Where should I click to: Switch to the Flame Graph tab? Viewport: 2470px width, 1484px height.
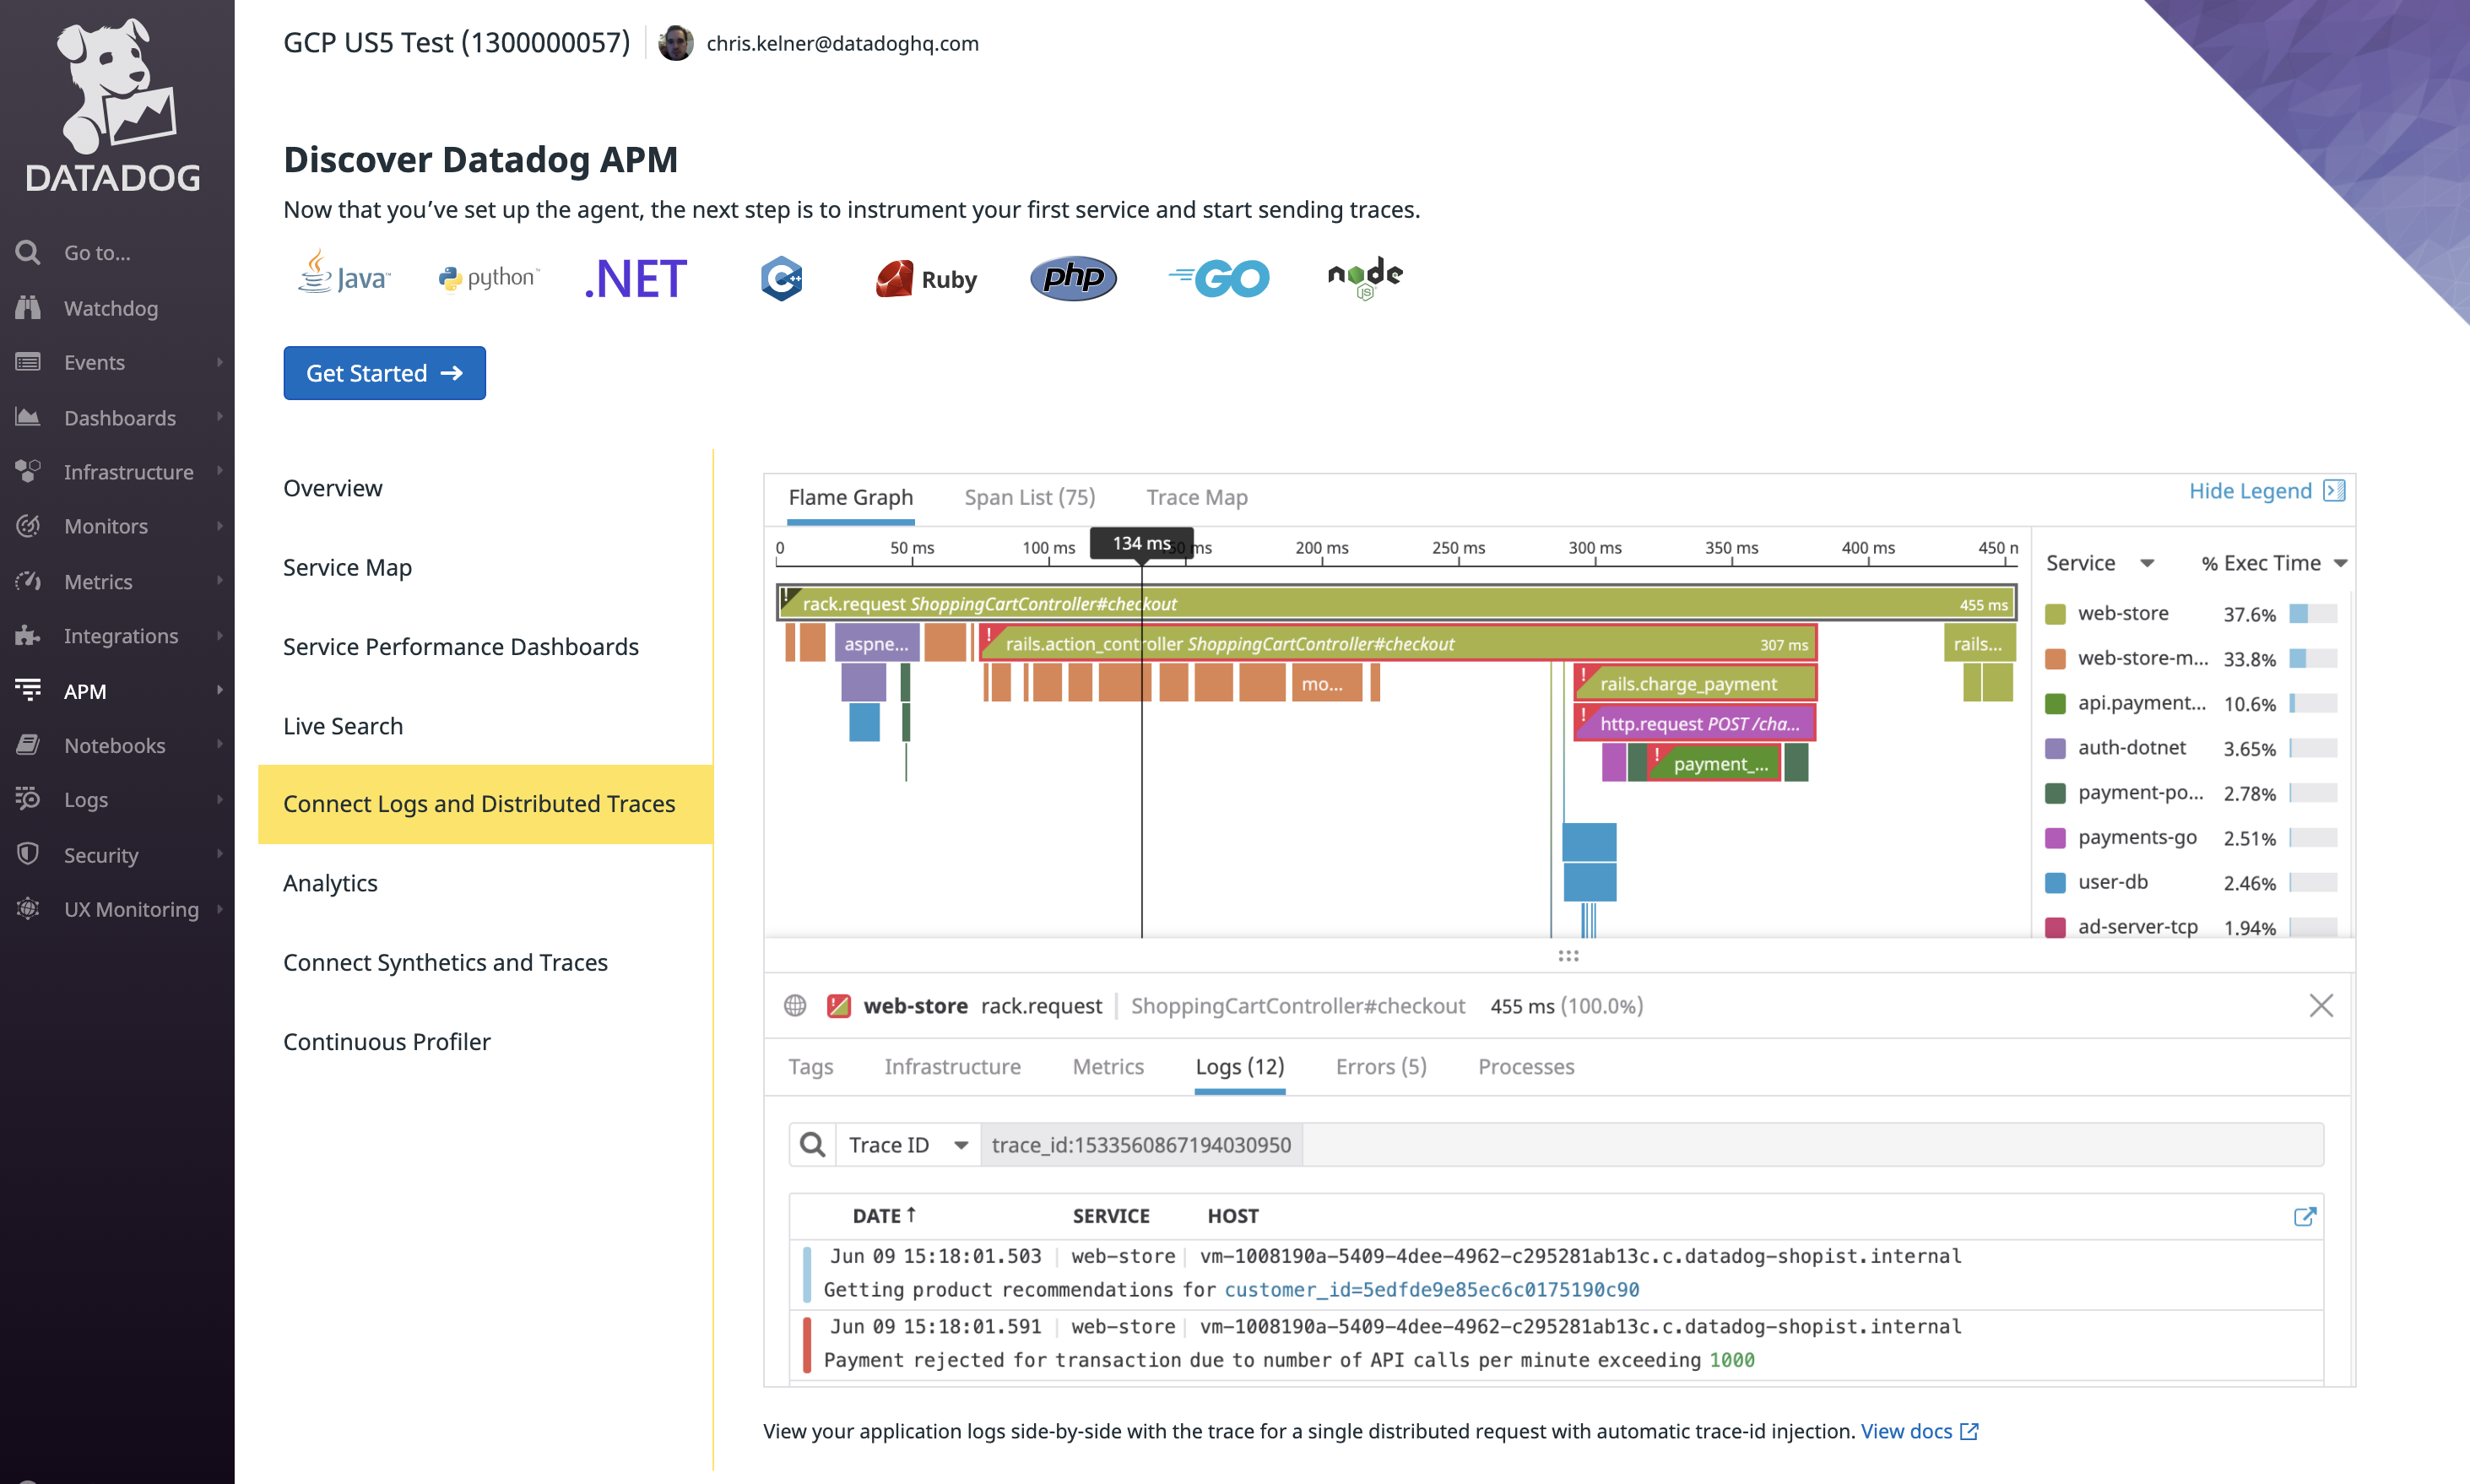[x=850, y=497]
